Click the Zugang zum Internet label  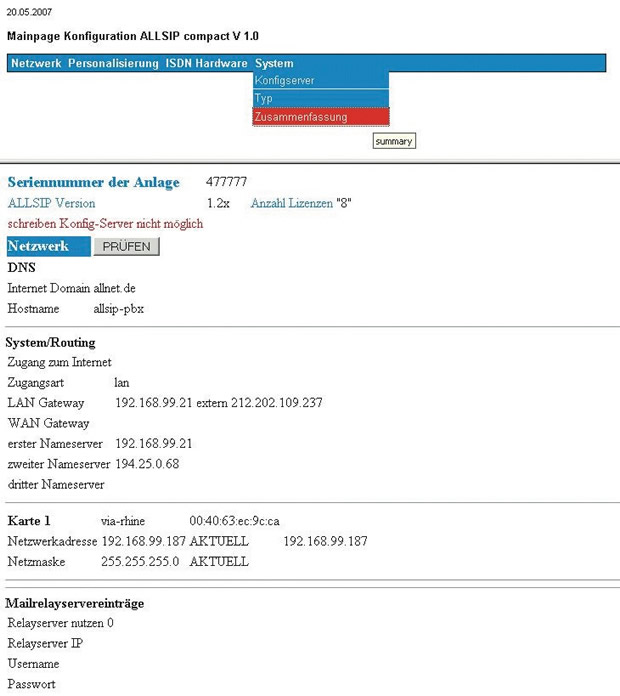[x=59, y=362]
